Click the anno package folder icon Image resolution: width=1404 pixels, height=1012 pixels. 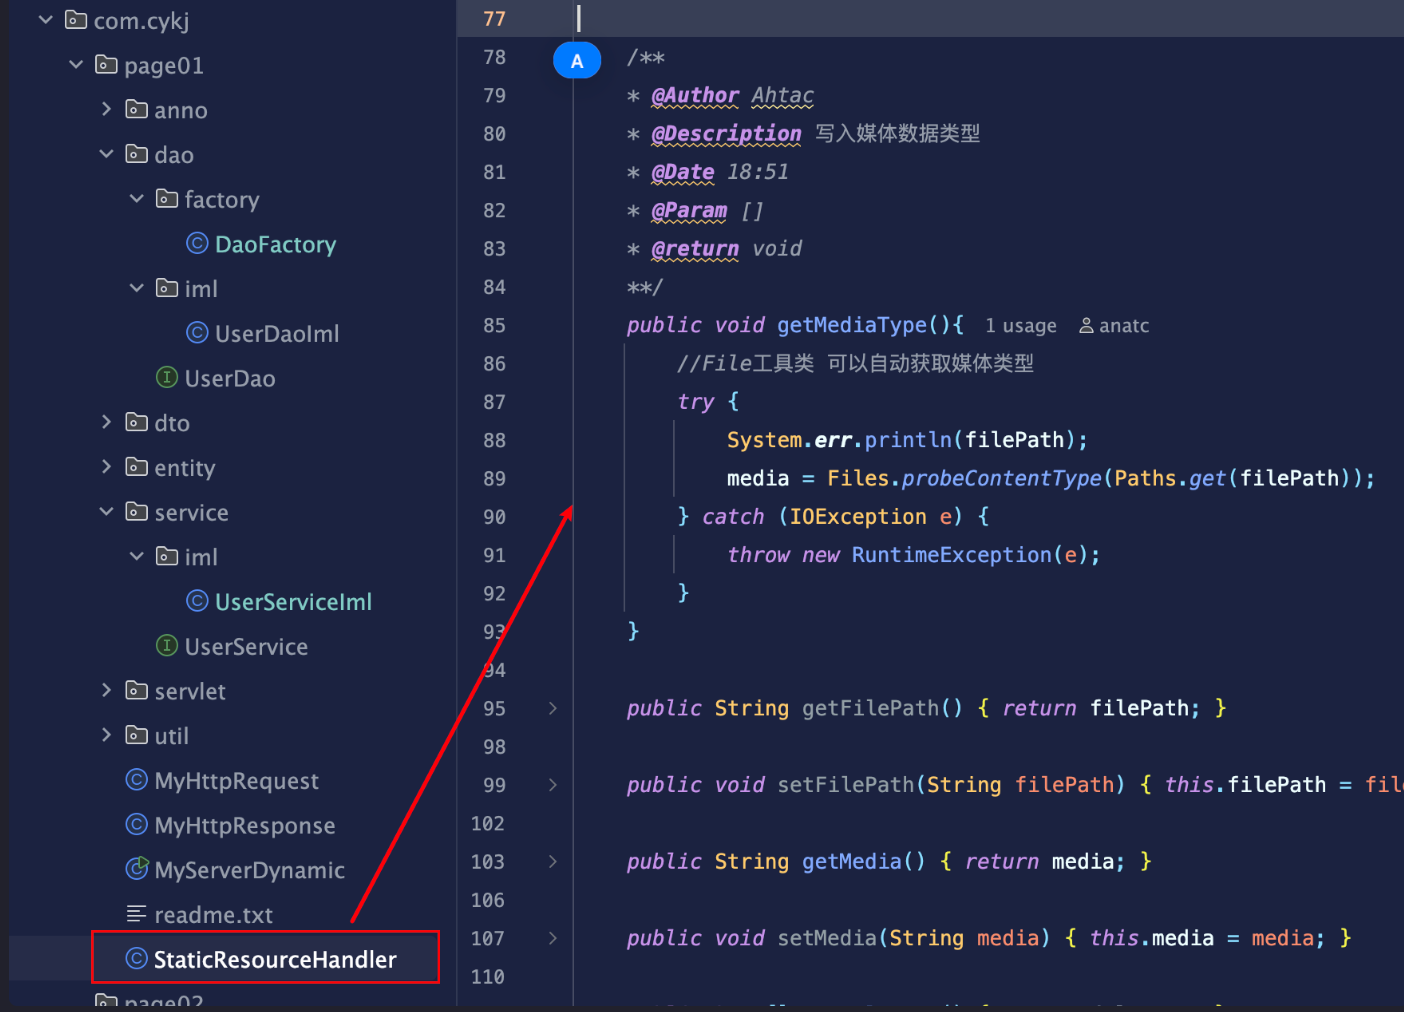137,109
